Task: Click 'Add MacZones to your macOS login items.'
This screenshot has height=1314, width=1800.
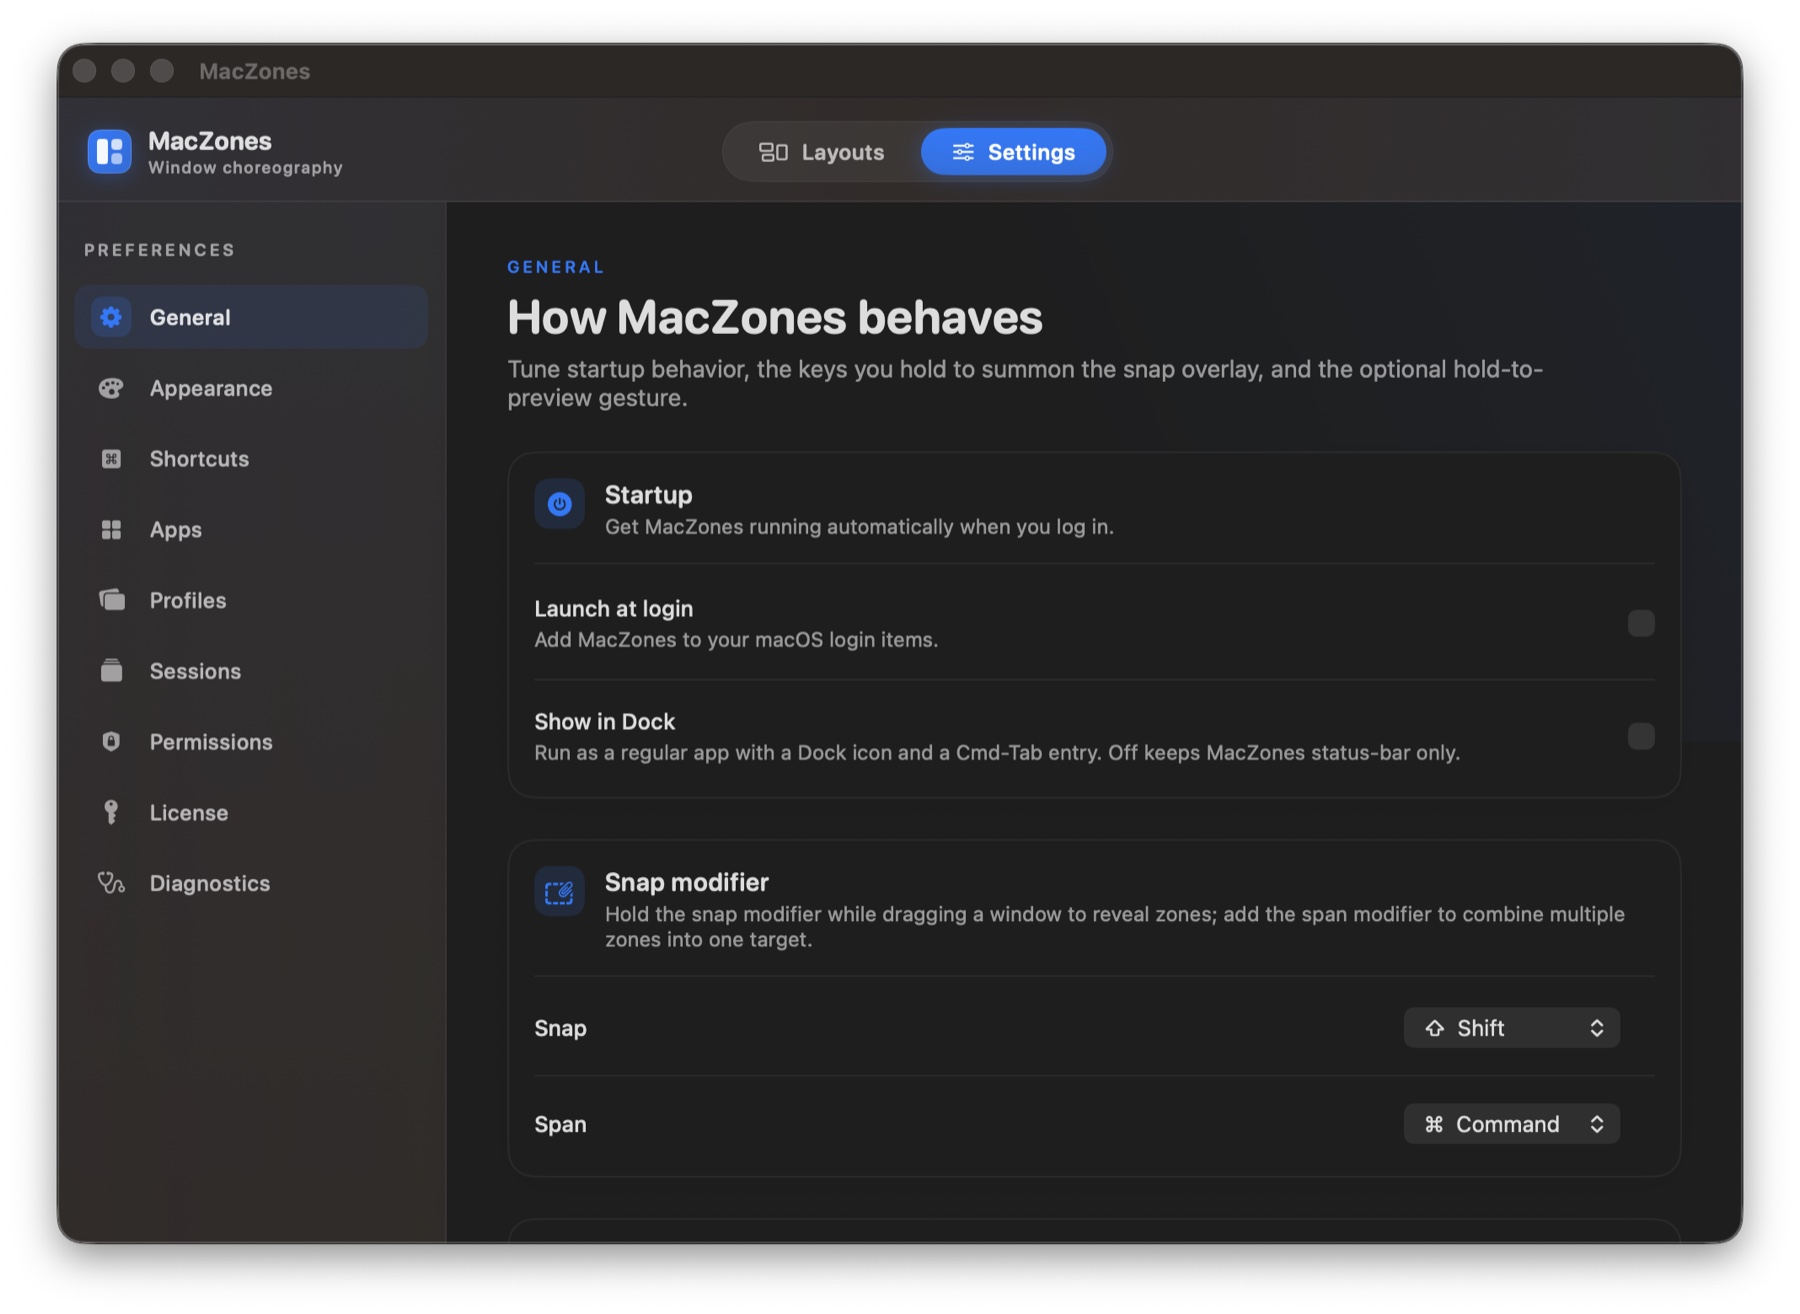Action: pos(736,640)
